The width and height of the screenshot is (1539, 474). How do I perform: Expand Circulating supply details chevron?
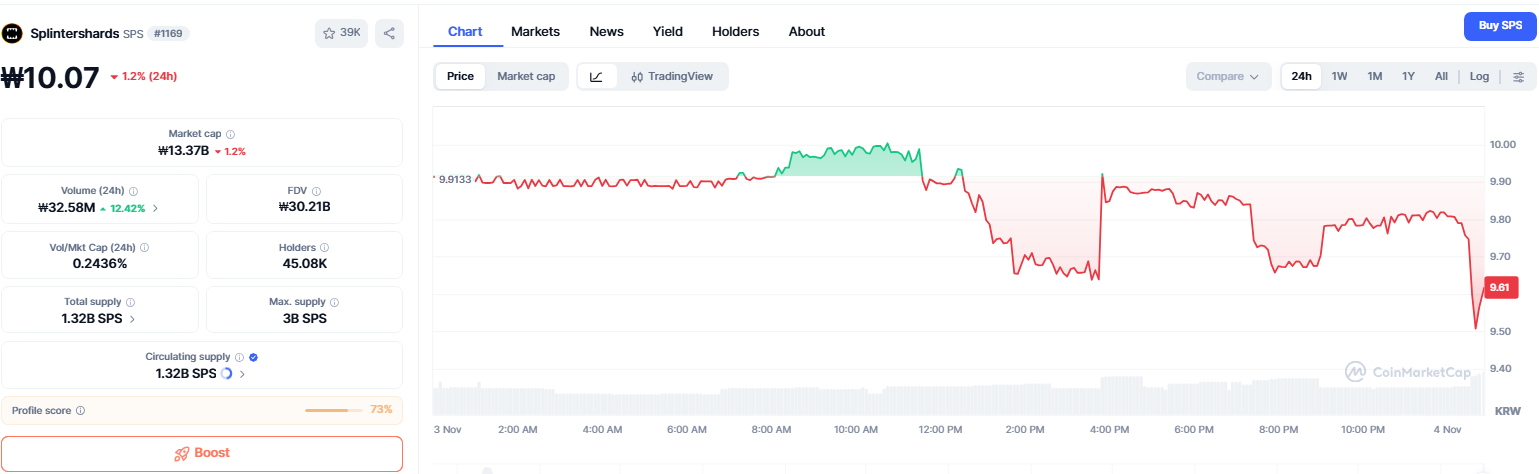[x=242, y=374]
